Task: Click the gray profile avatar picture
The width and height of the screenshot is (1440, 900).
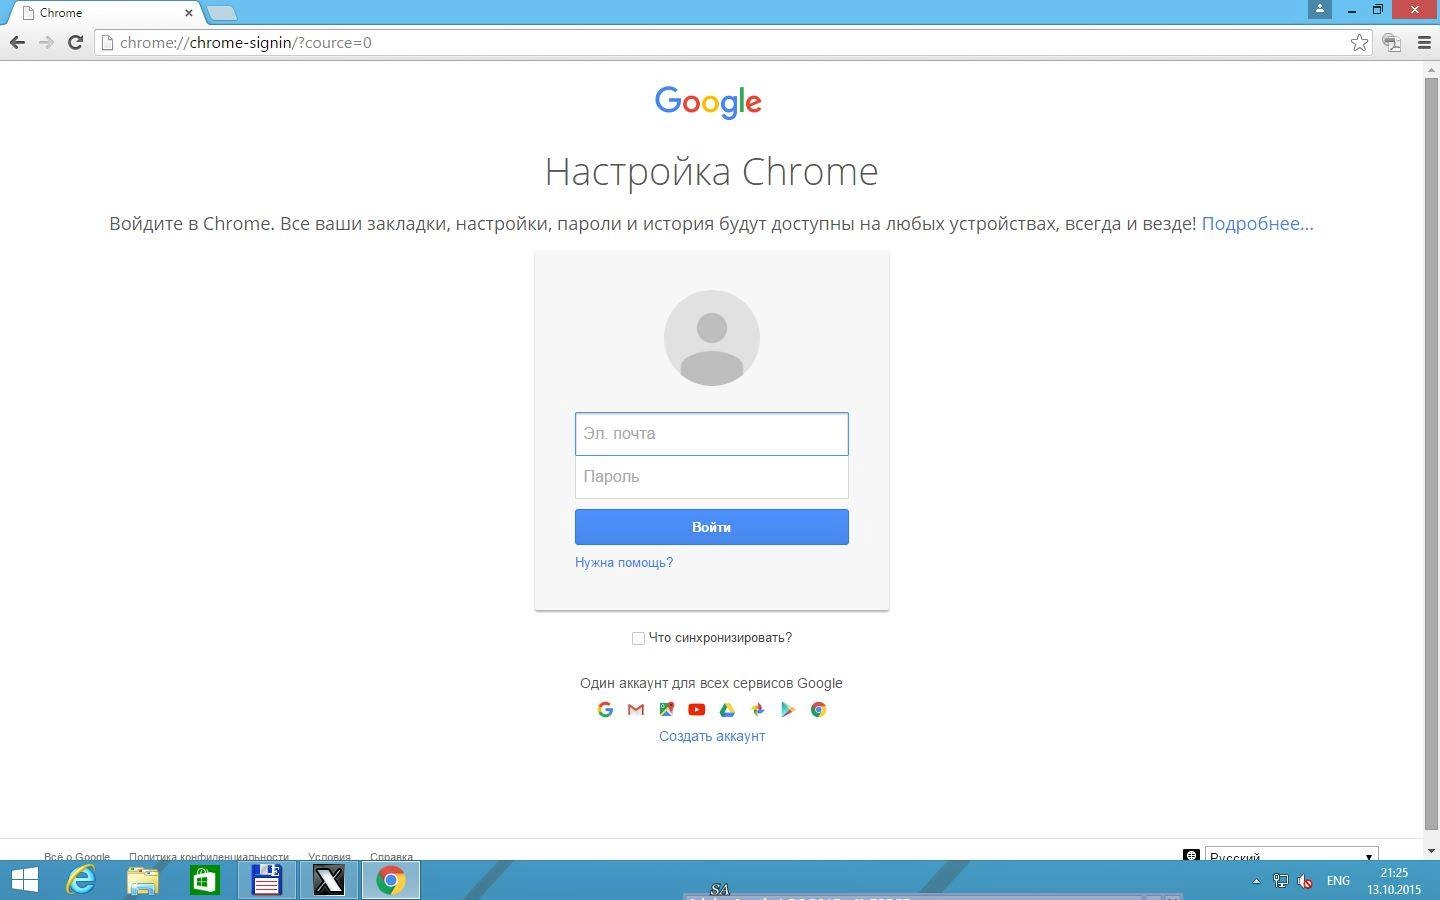Action: [x=712, y=338]
